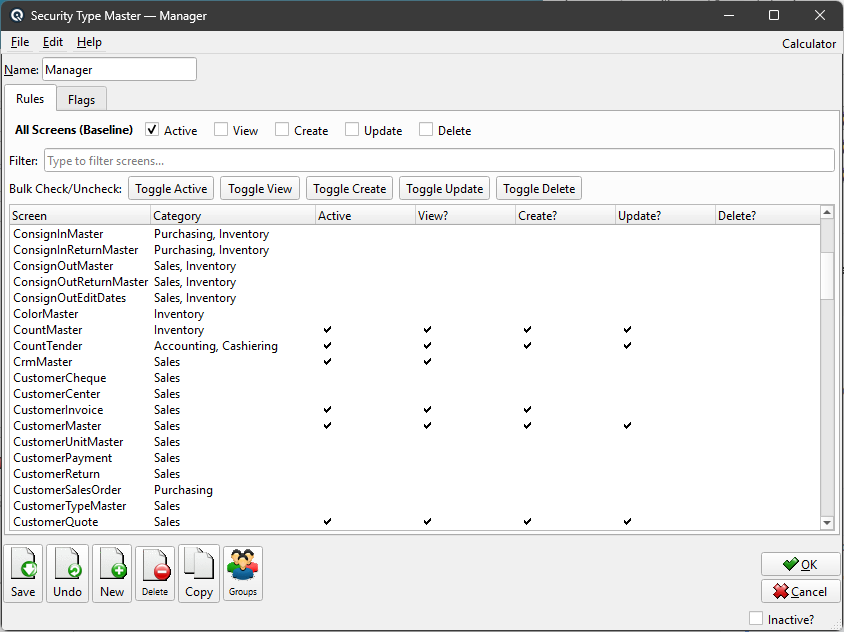844x632 pixels.
Task: Click the vertical scrollbar thumb
Action: point(827,275)
